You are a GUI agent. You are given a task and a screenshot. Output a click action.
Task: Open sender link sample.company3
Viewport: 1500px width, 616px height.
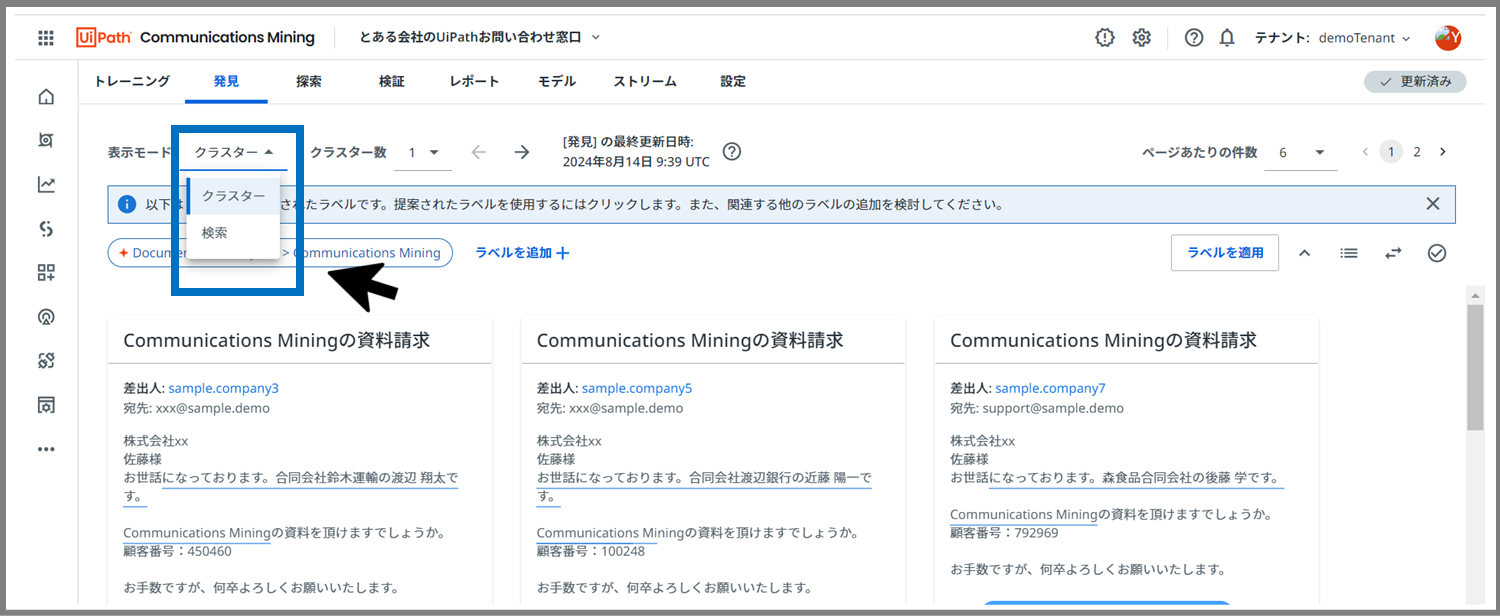(x=223, y=388)
